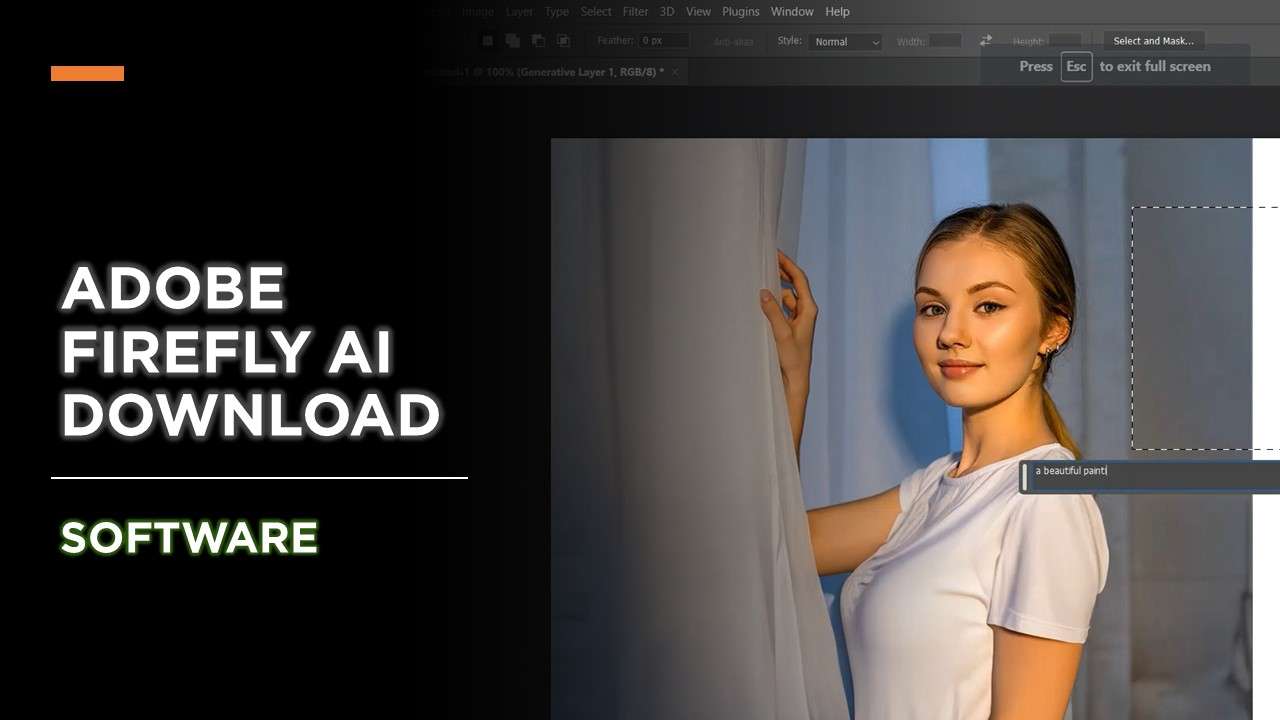Click the Add to selection icon
Image resolution: width=1280 pixels, height=720 pixels.
pos(513,41)
